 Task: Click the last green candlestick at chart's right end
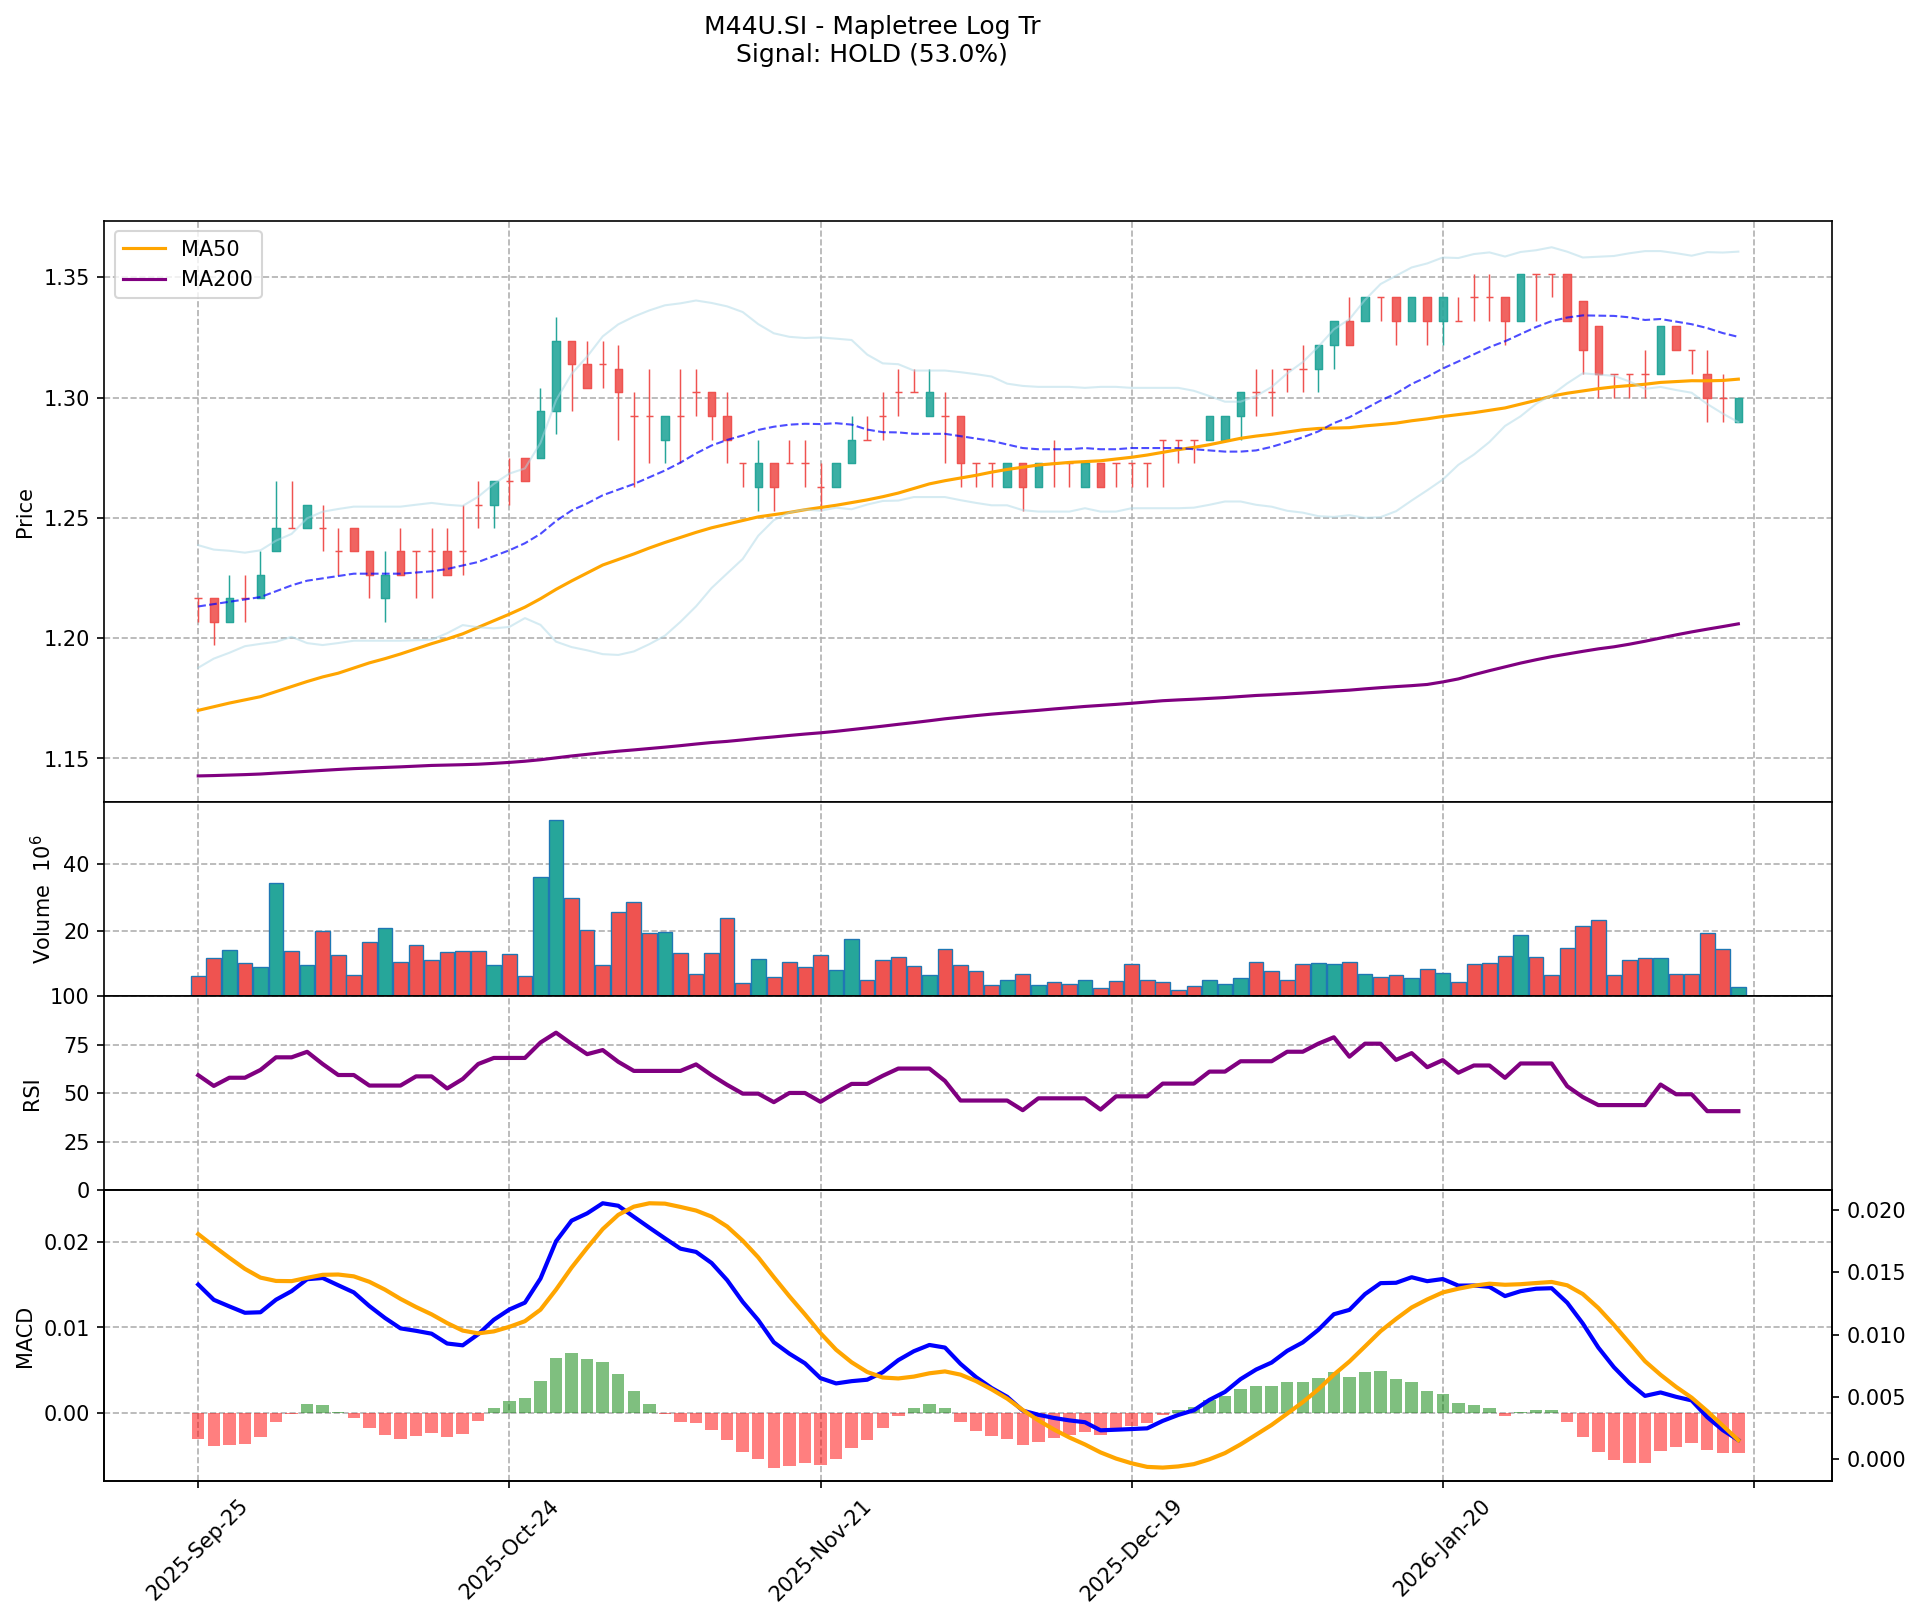pyautogui.click(x=1738, y=410)
